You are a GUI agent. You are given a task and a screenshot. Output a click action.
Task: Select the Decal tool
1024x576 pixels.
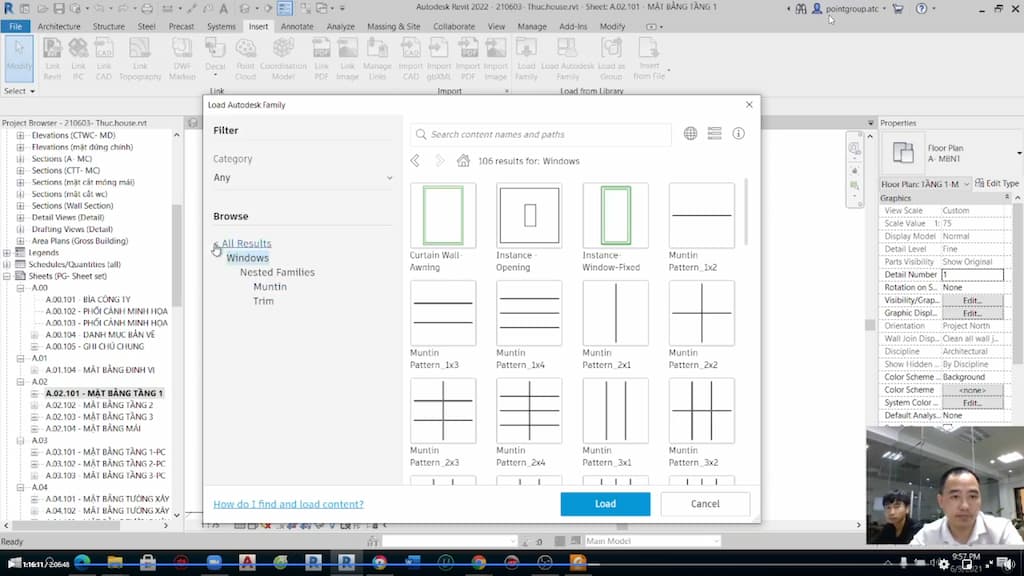(217, 55)
